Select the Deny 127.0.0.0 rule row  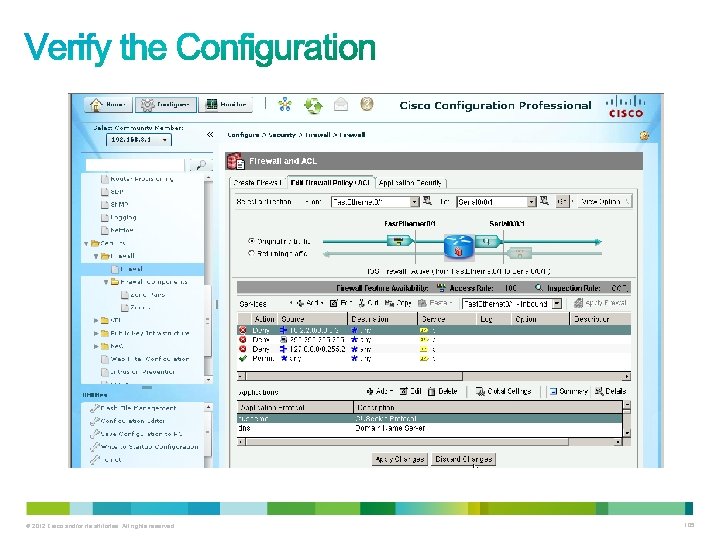coord(433,349)
